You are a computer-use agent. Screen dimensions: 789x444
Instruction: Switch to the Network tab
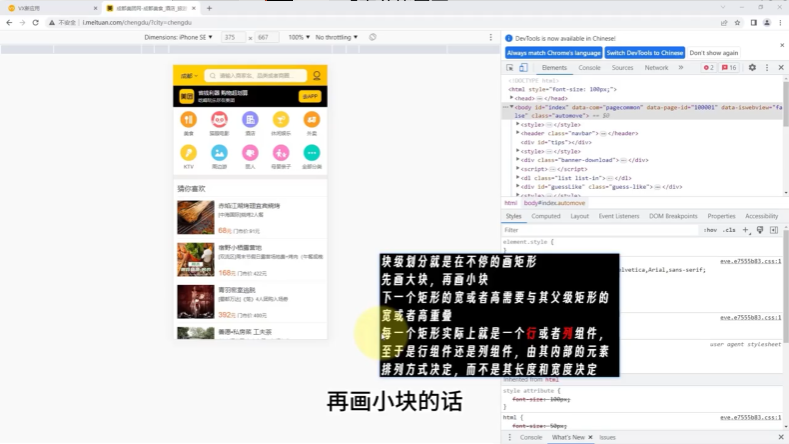(656, 67)
